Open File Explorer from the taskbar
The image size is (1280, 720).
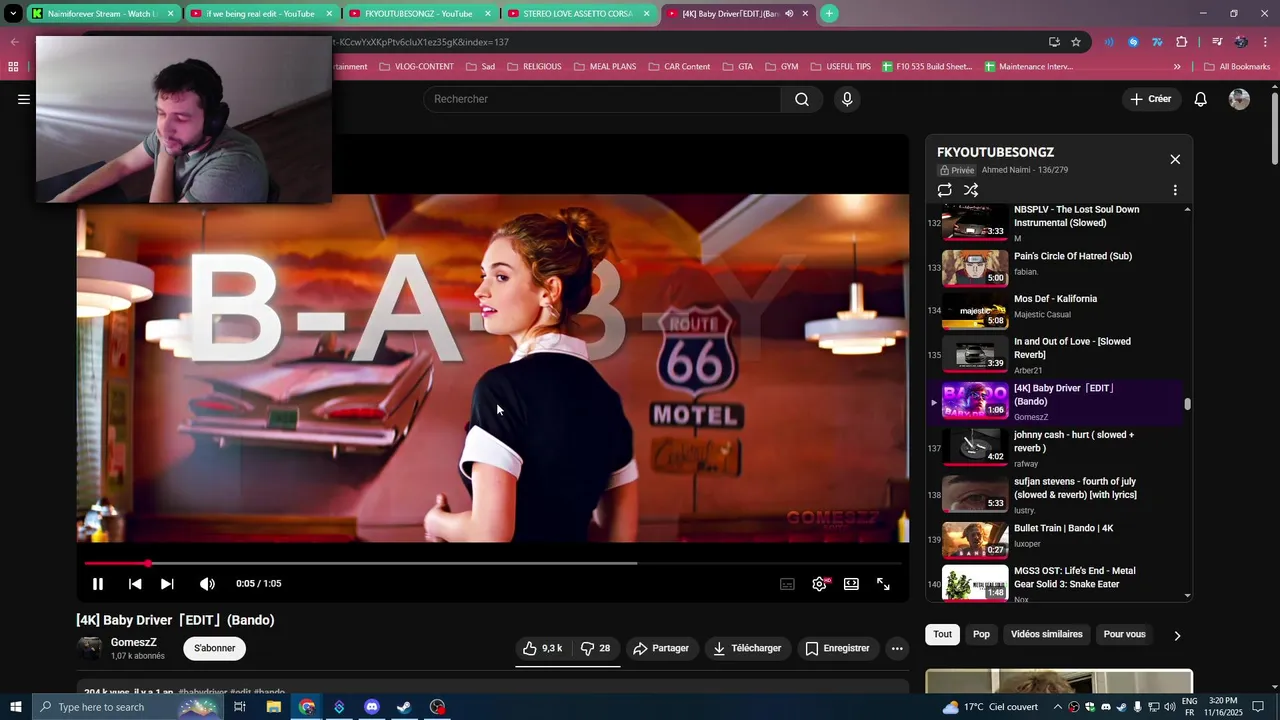(273, 707)
